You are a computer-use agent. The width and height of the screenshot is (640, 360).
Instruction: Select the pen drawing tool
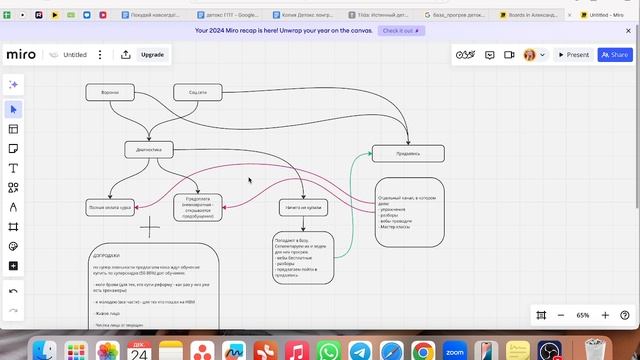tap(13, 207)
